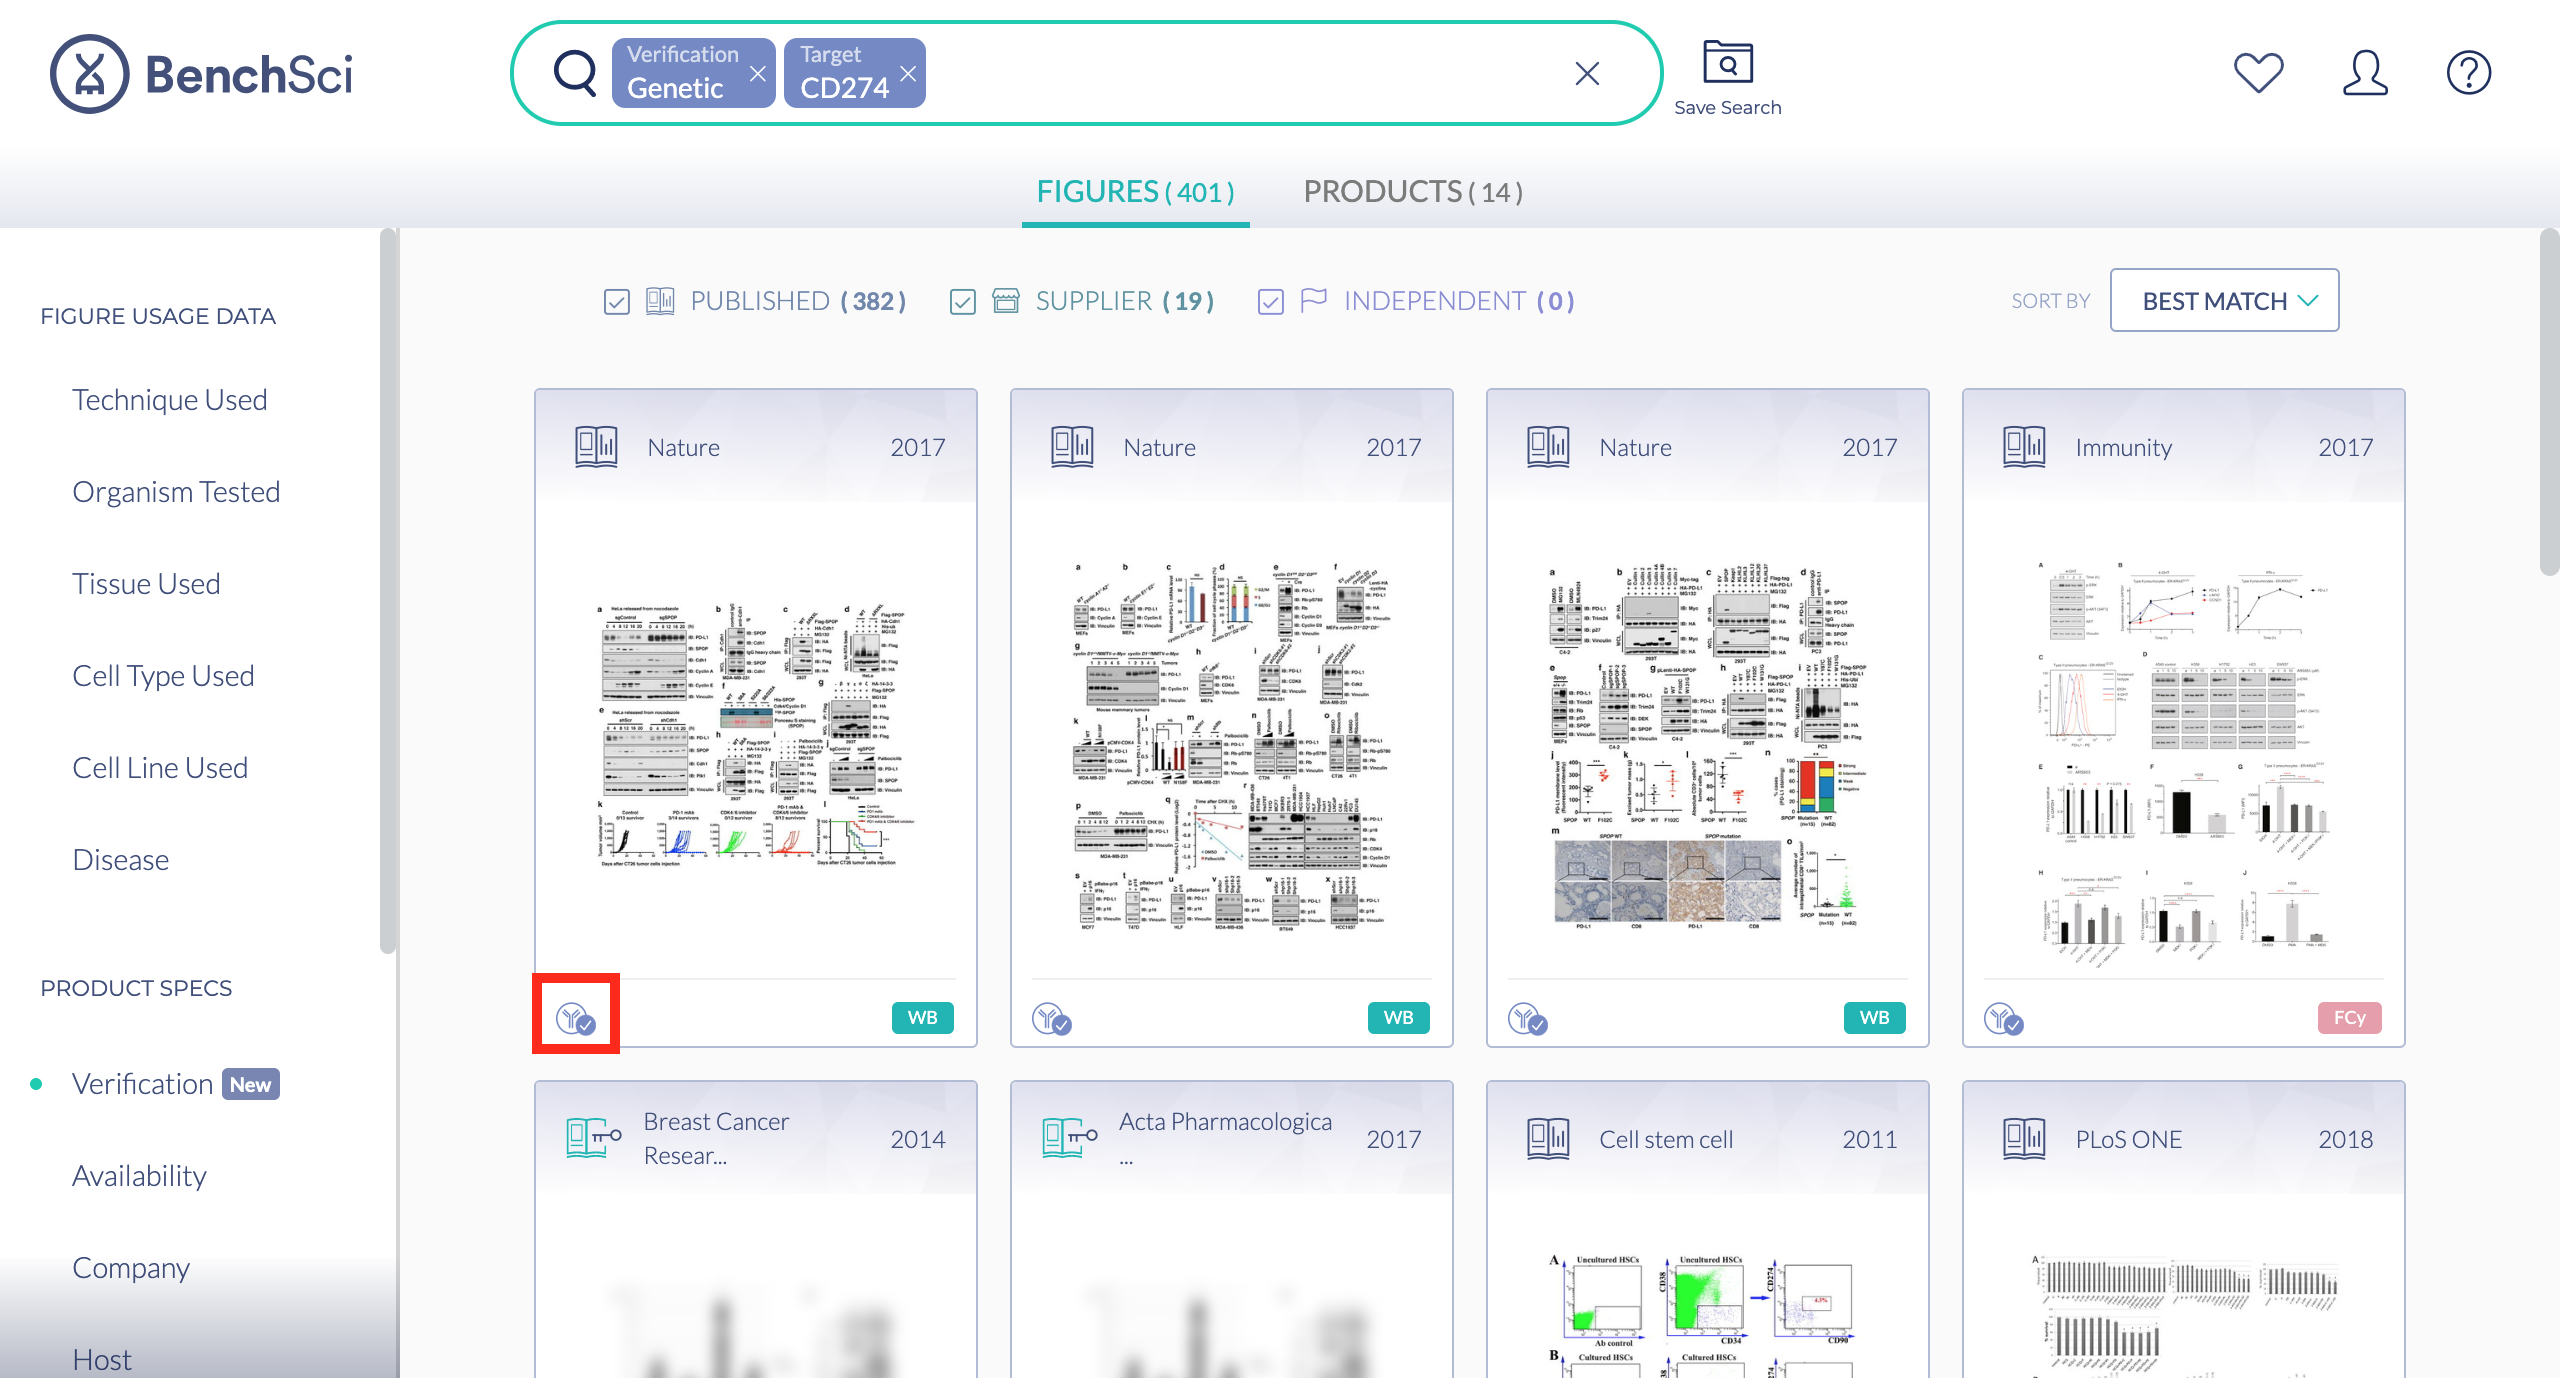The image size is (2560, 1378).
Task: Clear the entire search bar
Action: 1587,73
